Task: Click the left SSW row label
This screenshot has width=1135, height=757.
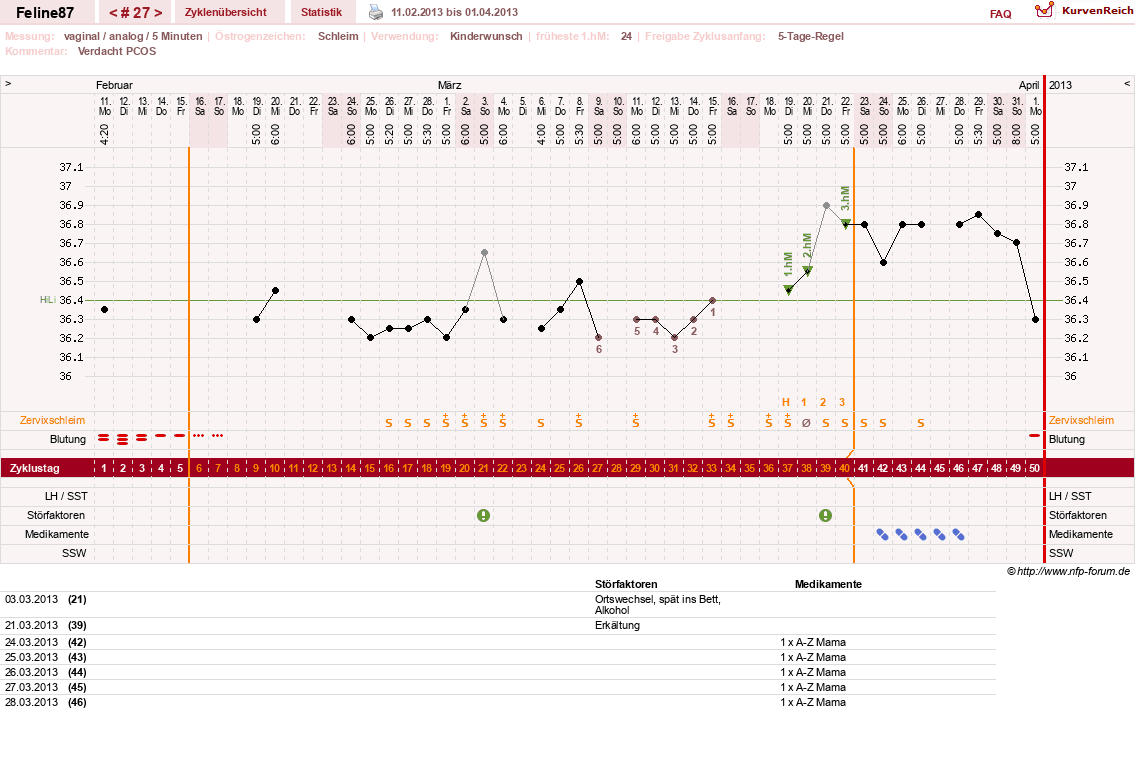Action: coord(74,553)
